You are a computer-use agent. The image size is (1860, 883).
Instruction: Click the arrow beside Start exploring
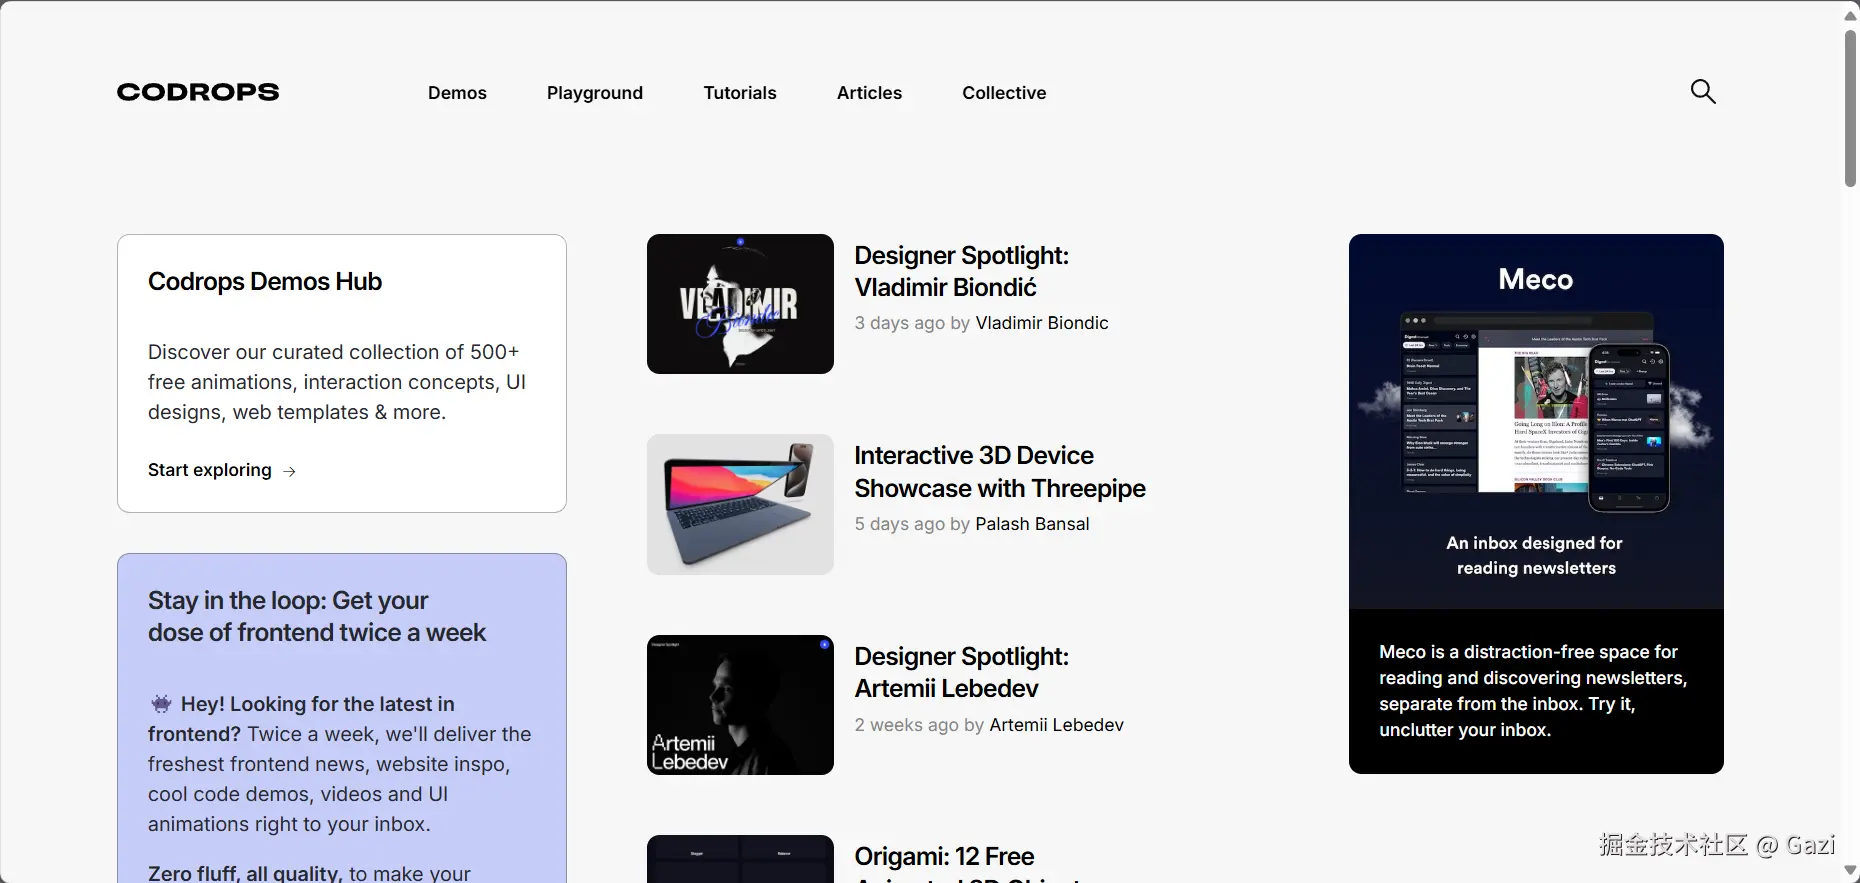click(x=289, y=471)
